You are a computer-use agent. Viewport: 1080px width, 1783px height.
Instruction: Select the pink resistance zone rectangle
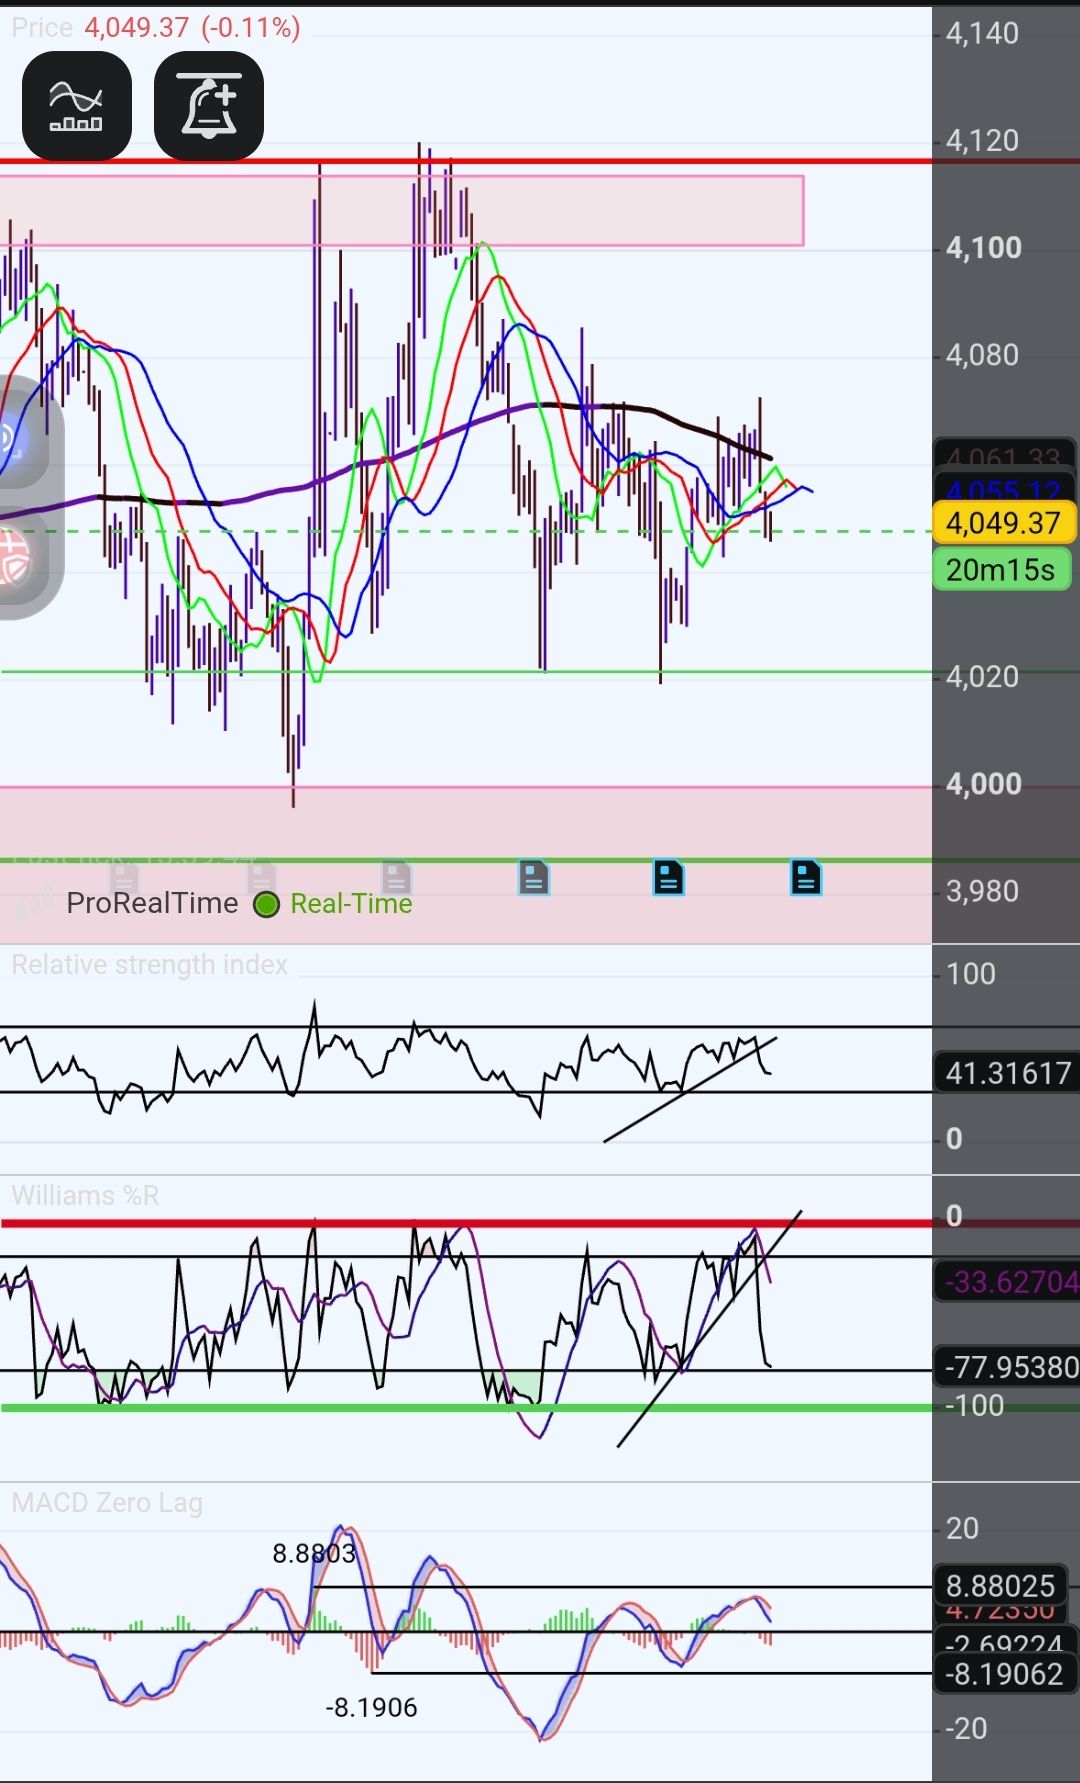[x=402, y=211]
